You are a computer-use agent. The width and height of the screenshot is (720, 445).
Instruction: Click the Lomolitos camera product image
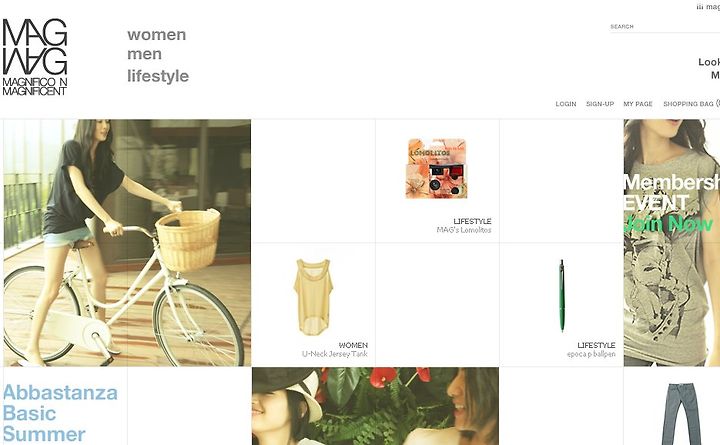coord(437,169)
